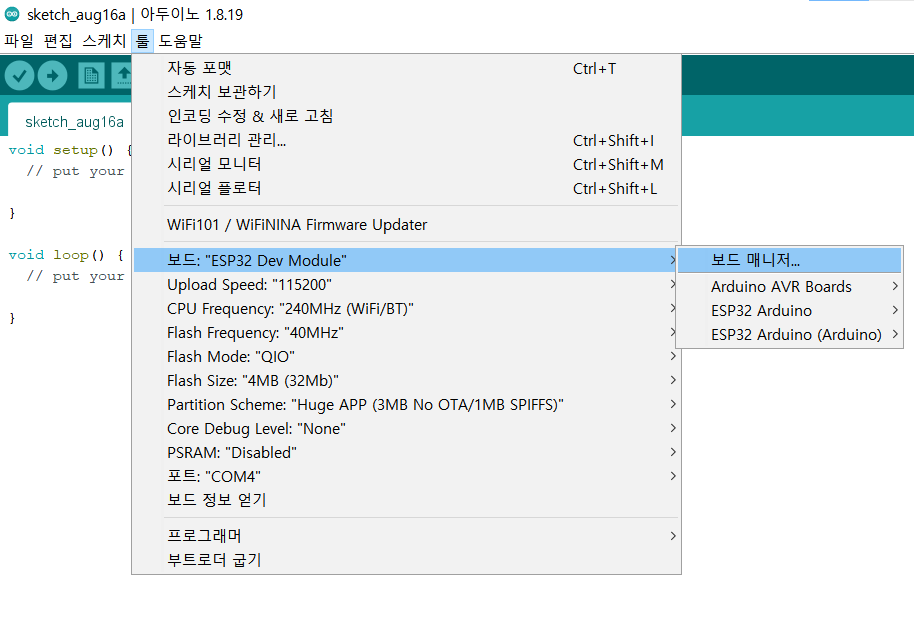Select 보드 정보 얻기 menu entry

pyautogui.click(x=407, y=500)
